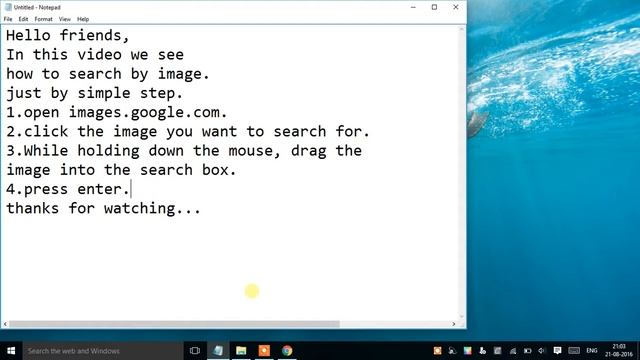Click the vertical scrollbar up arrow
The height and width of the screenshot is (360, 640).
click(462, 29)
